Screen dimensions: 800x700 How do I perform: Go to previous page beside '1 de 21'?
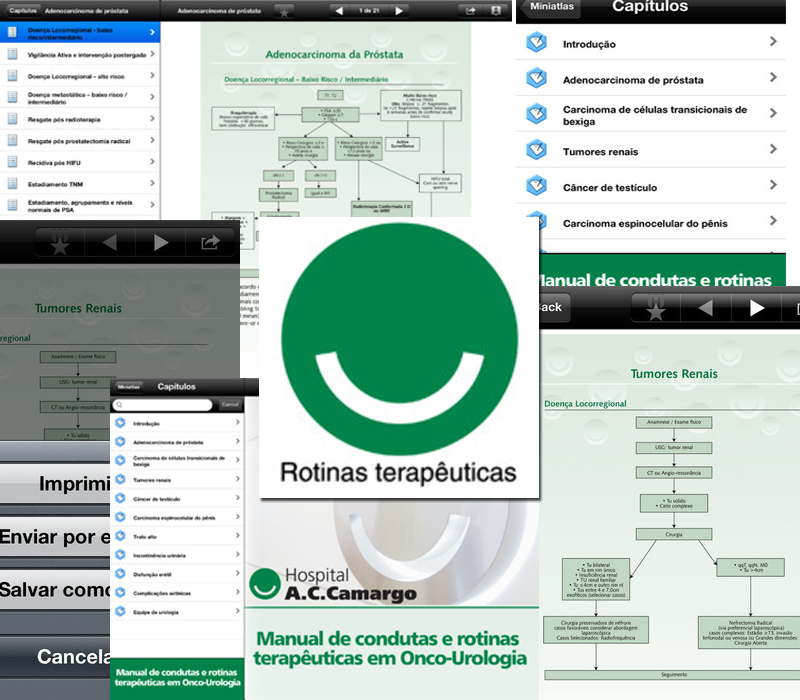339,11
